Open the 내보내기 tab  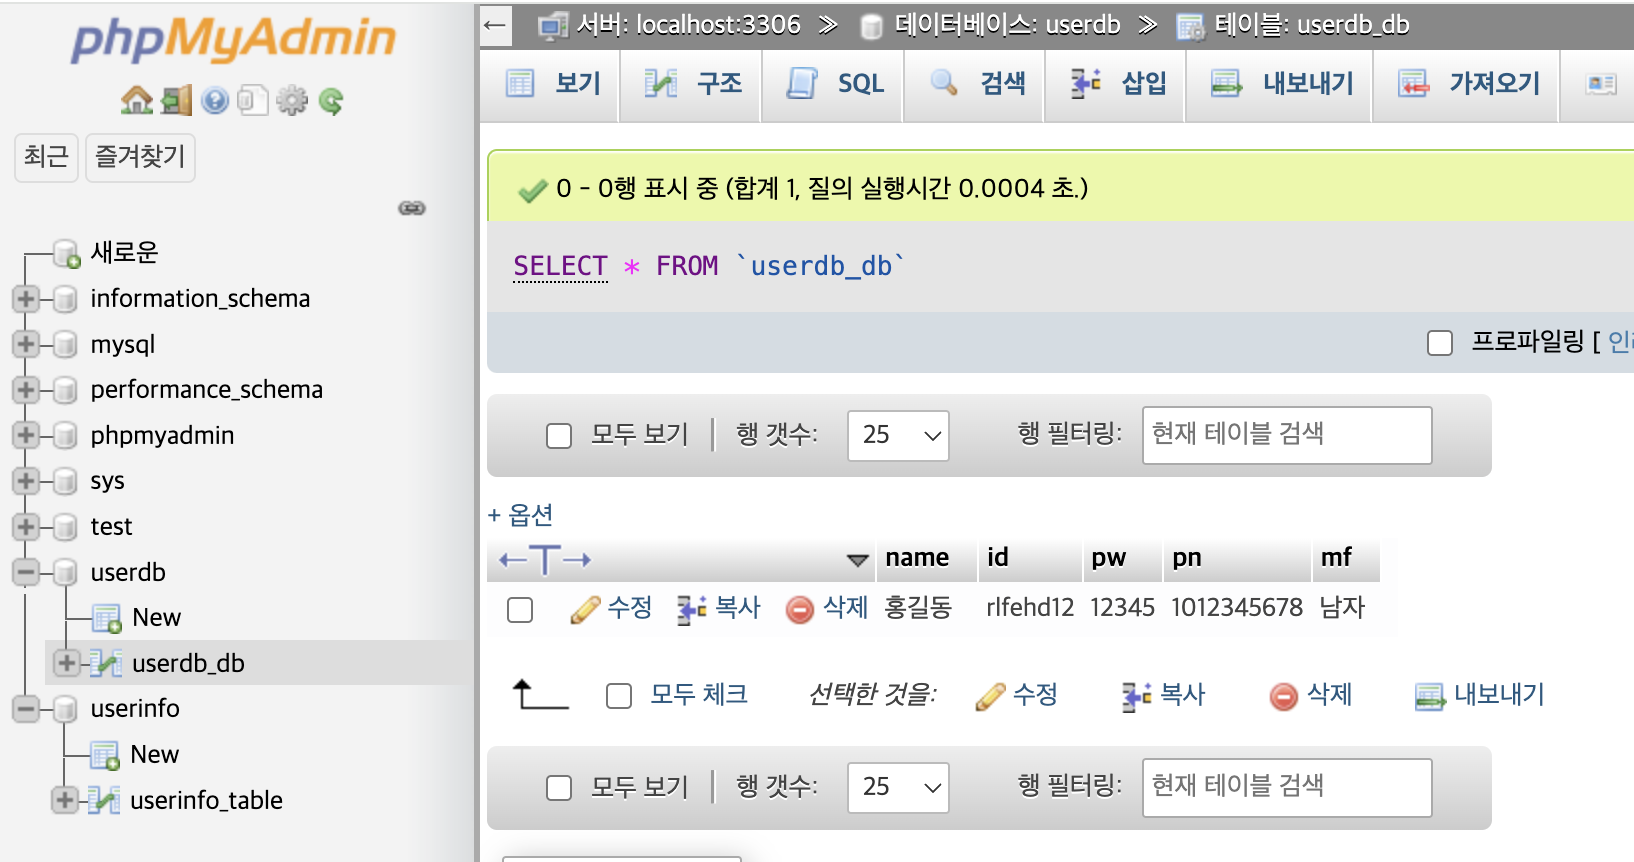click(x=1281, y=84)
